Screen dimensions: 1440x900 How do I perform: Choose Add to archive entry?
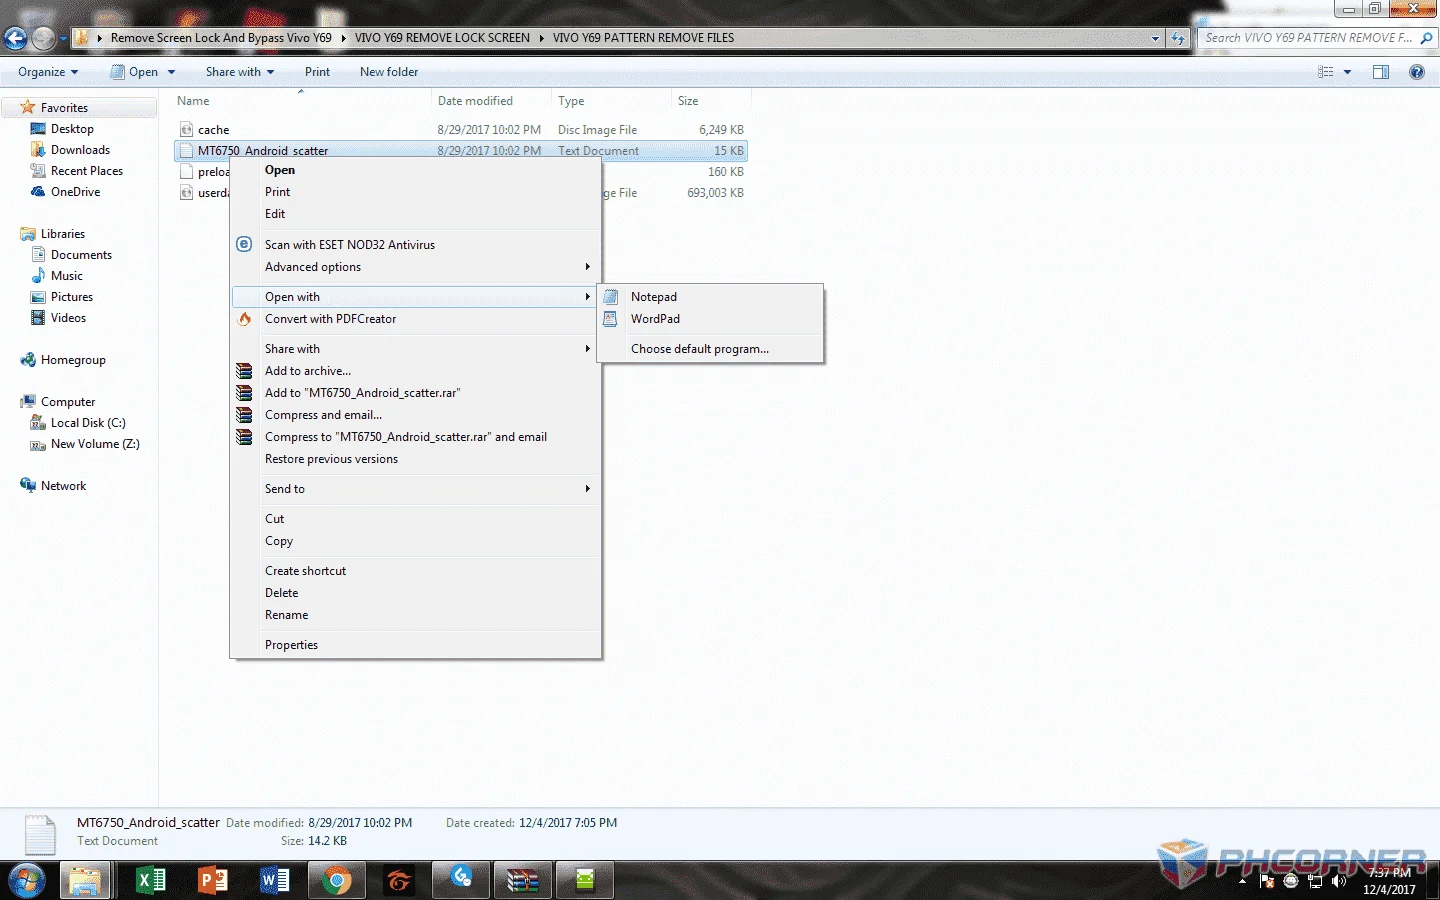[308, 371]
